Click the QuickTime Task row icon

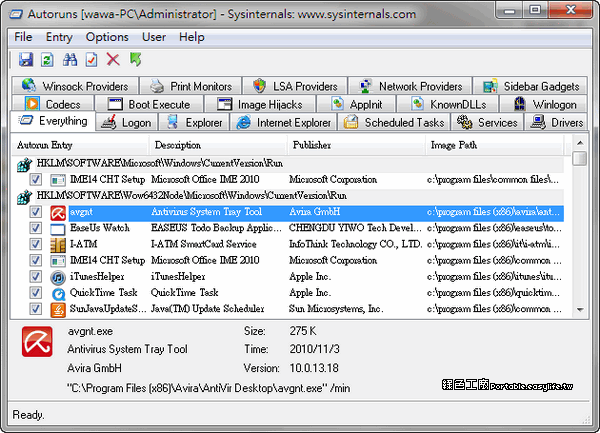click(x=58, y=293)
